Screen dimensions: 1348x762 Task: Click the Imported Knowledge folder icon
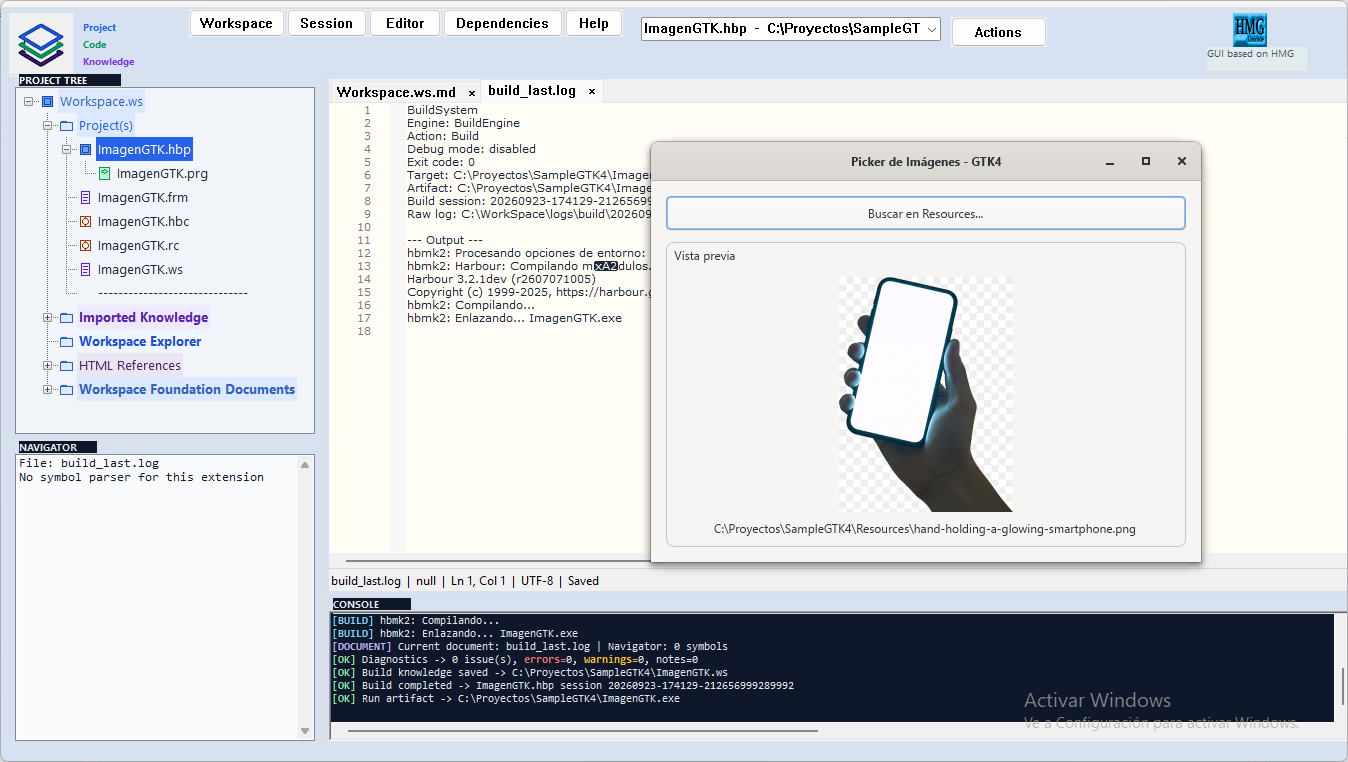tap(66, 318)
